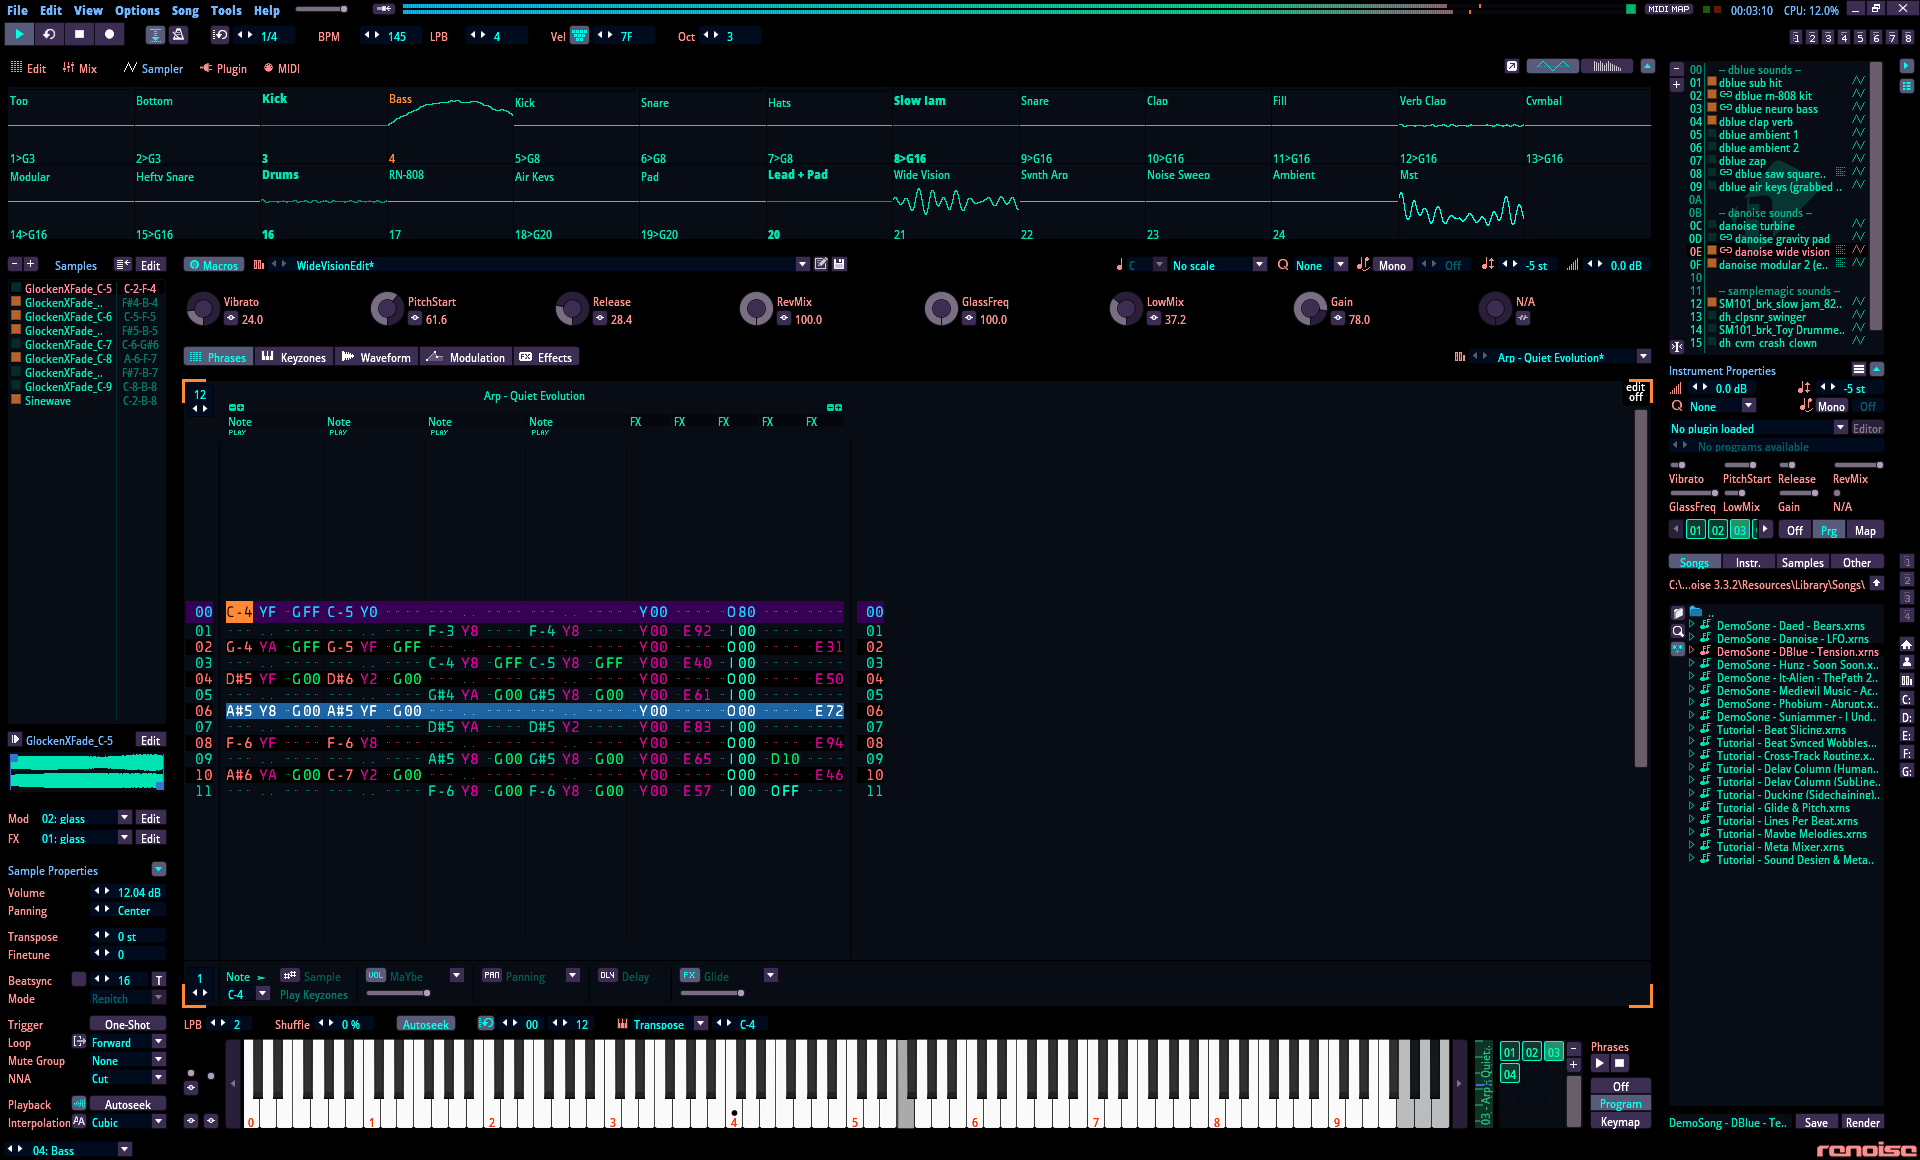1920x1160 pixels.
Task: Open the Options menu
Action: click(x=137, y=10)
